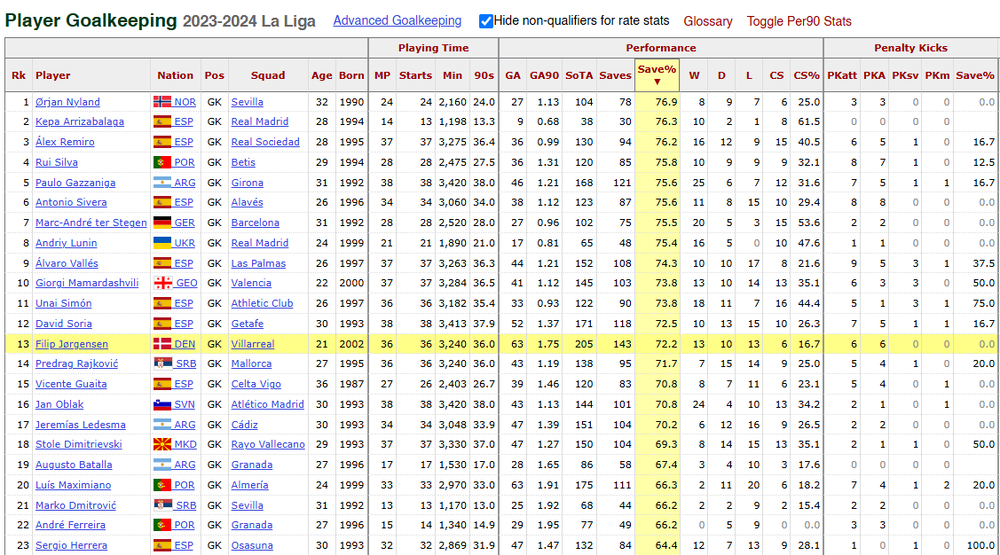Viewport: 1000px width, 555px height.
Task: Click Georgia flag beside GEO
Action: [162, 283]
